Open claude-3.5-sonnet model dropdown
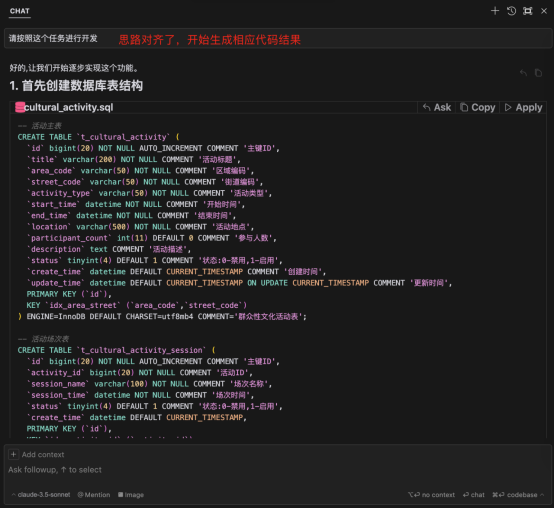Image resolution: width=554 pixels, height=508 pixels. (41, 495)
